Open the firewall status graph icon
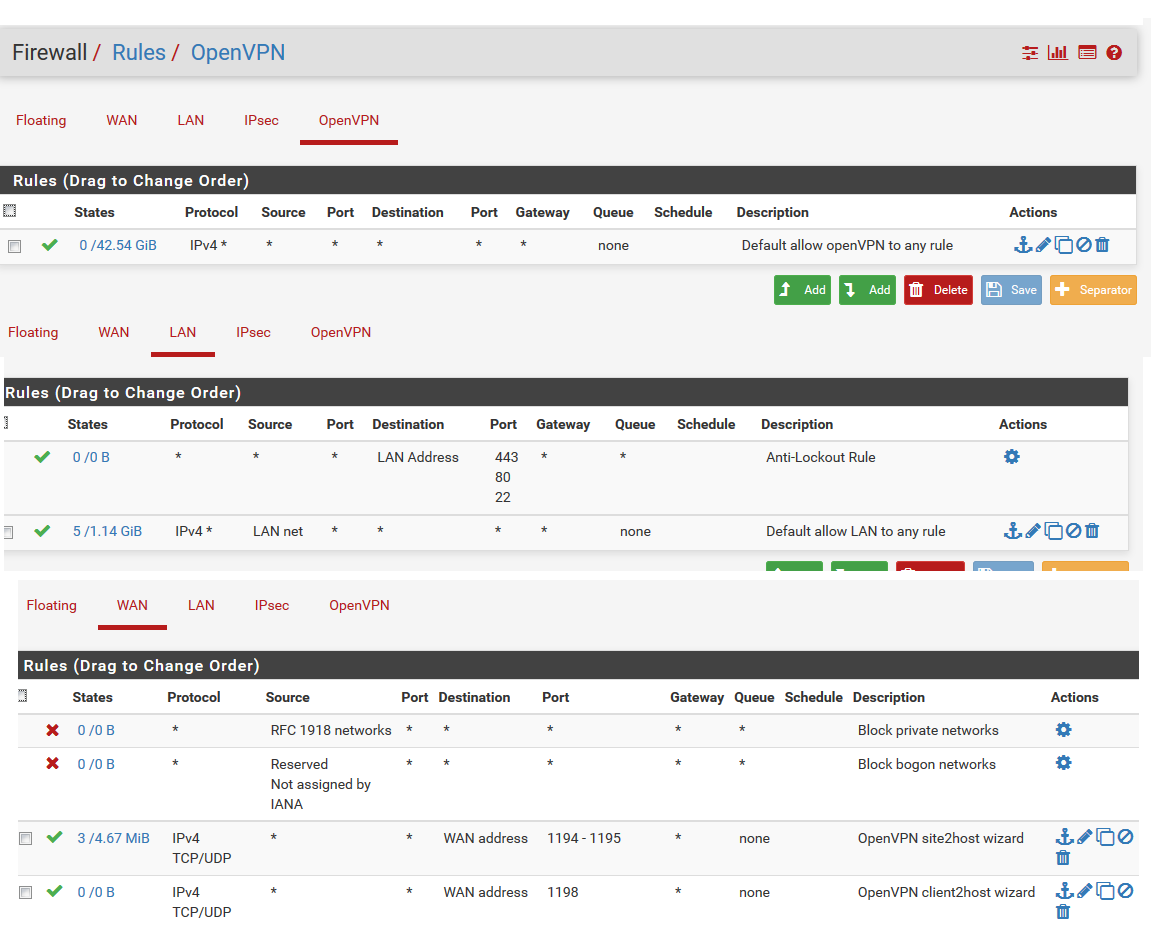The height and width of the screenshot is (937, 1161). (1058, 53)
